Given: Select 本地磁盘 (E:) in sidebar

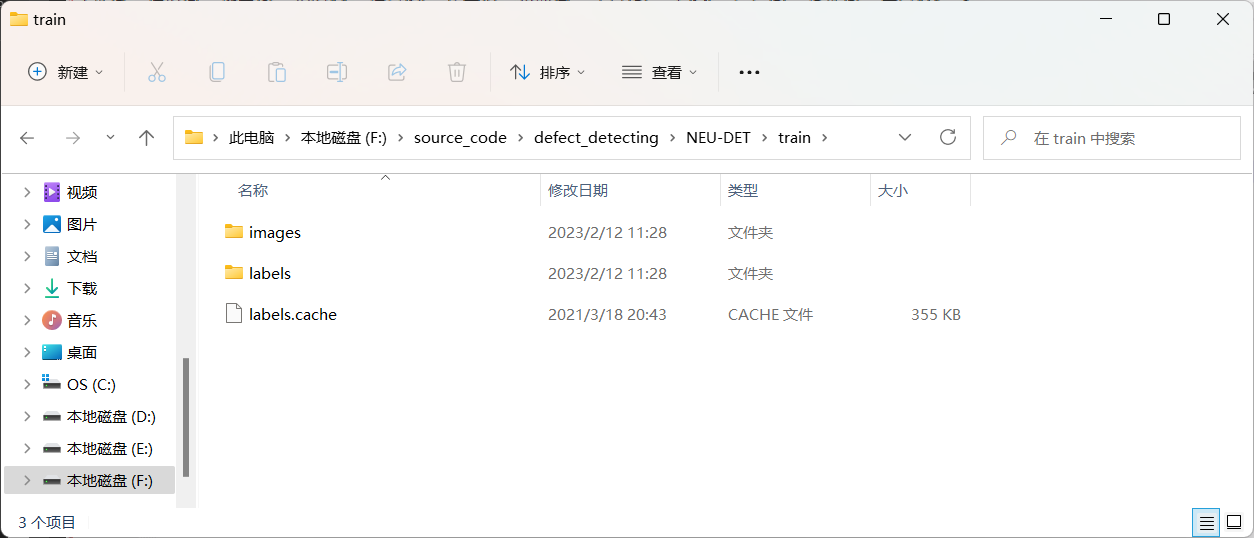Looking at the screenshot, I should click(110, 448).
